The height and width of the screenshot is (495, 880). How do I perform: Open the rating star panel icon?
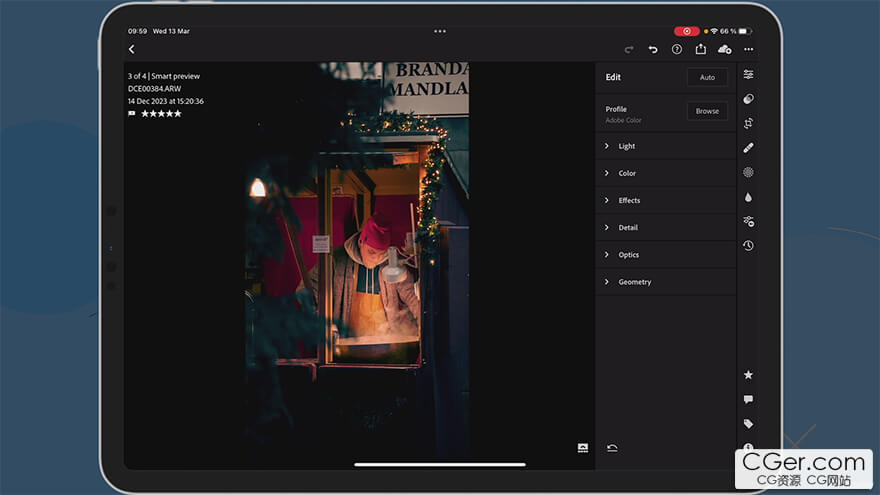click(x=748, y=375)
